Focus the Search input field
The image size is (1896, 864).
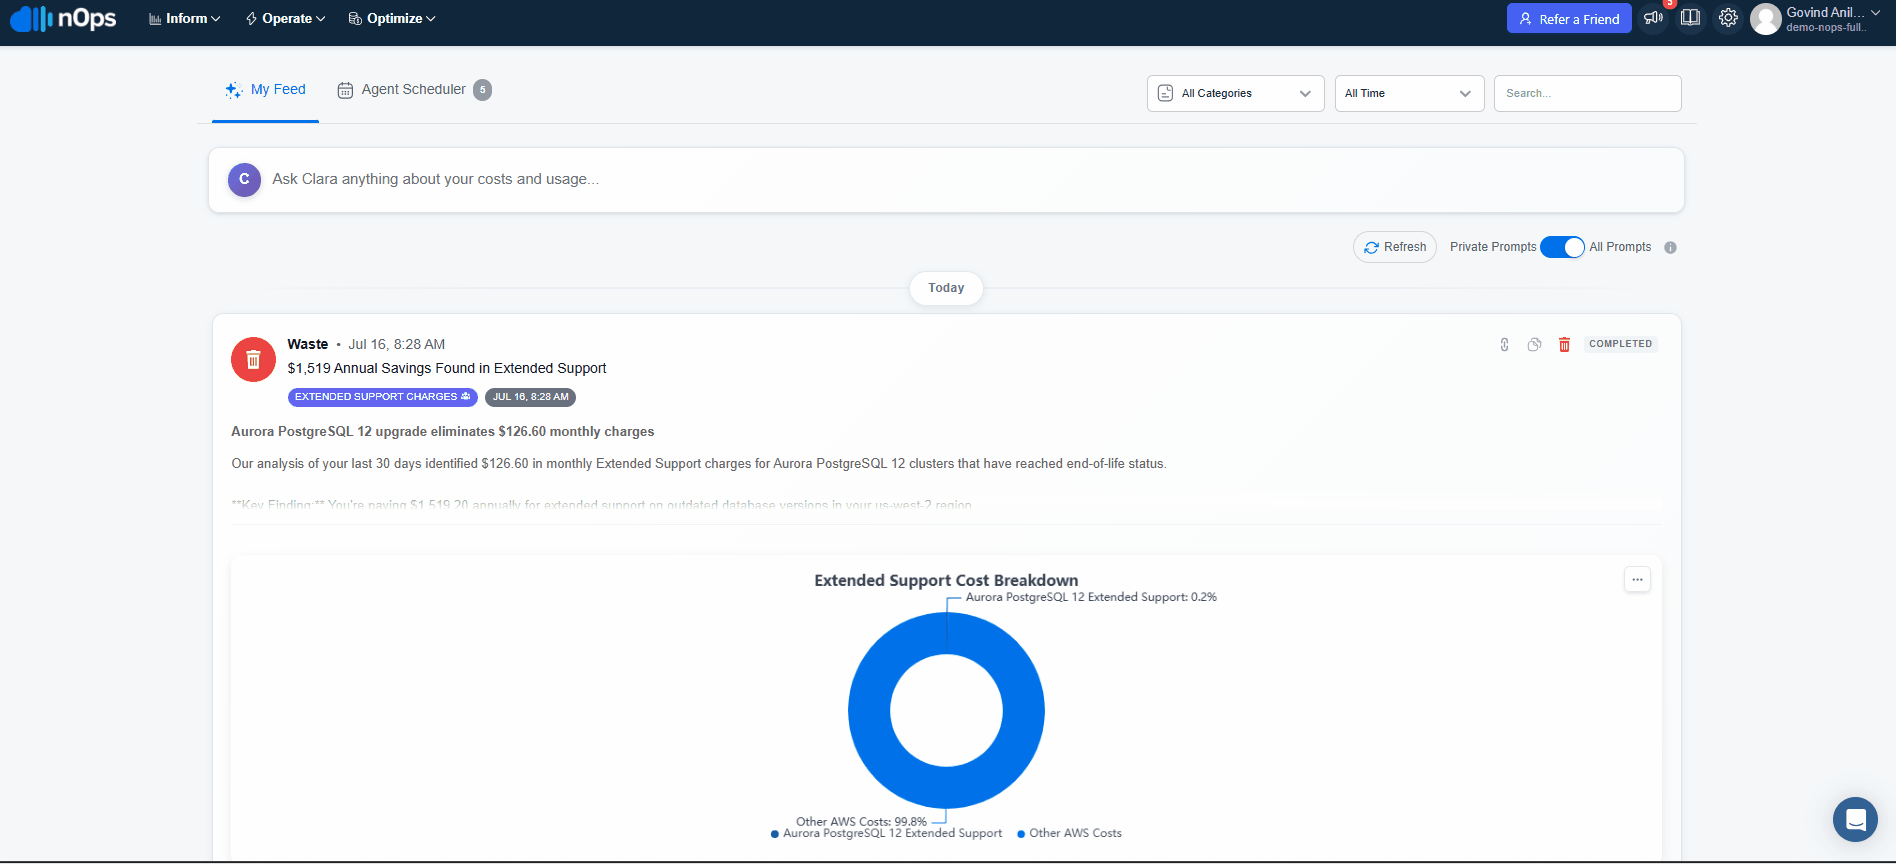click(x=1587, y=93)
